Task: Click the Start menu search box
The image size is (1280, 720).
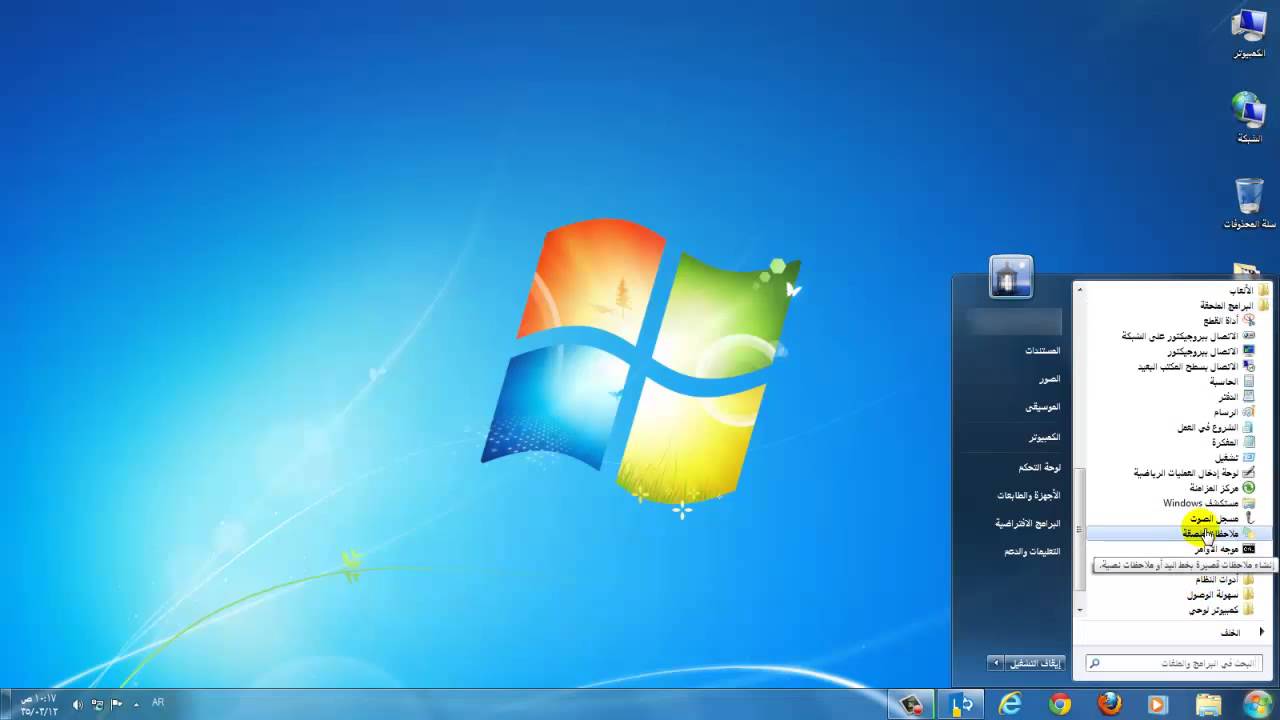Action: (x=1175, y=663)
